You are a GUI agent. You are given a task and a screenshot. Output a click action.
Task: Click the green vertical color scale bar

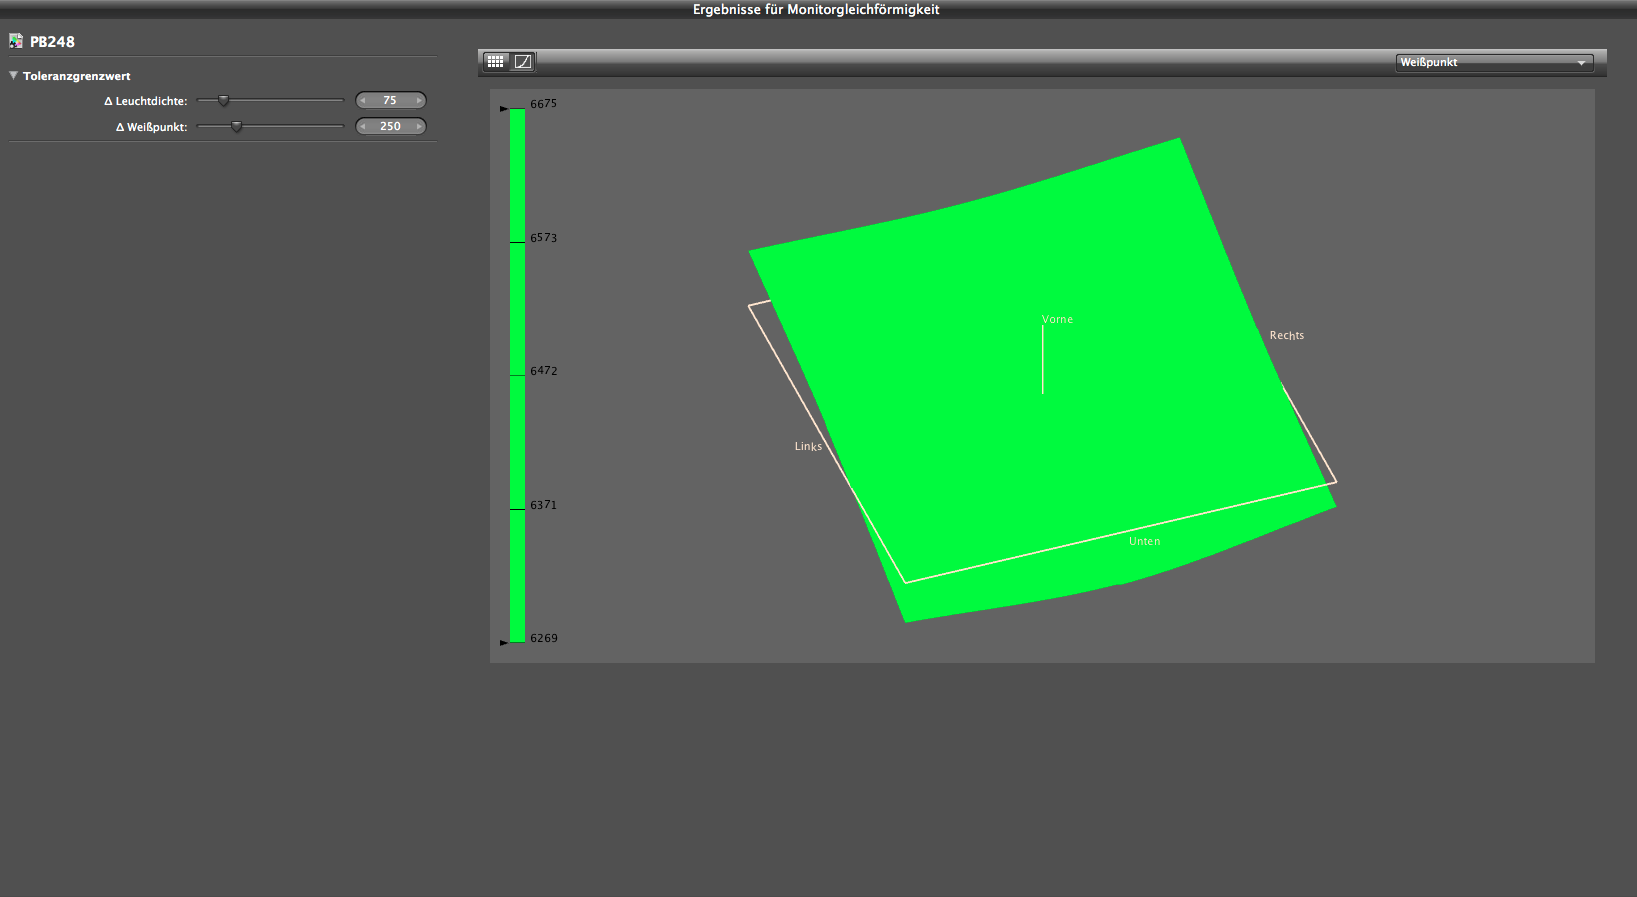coord(517,400)
